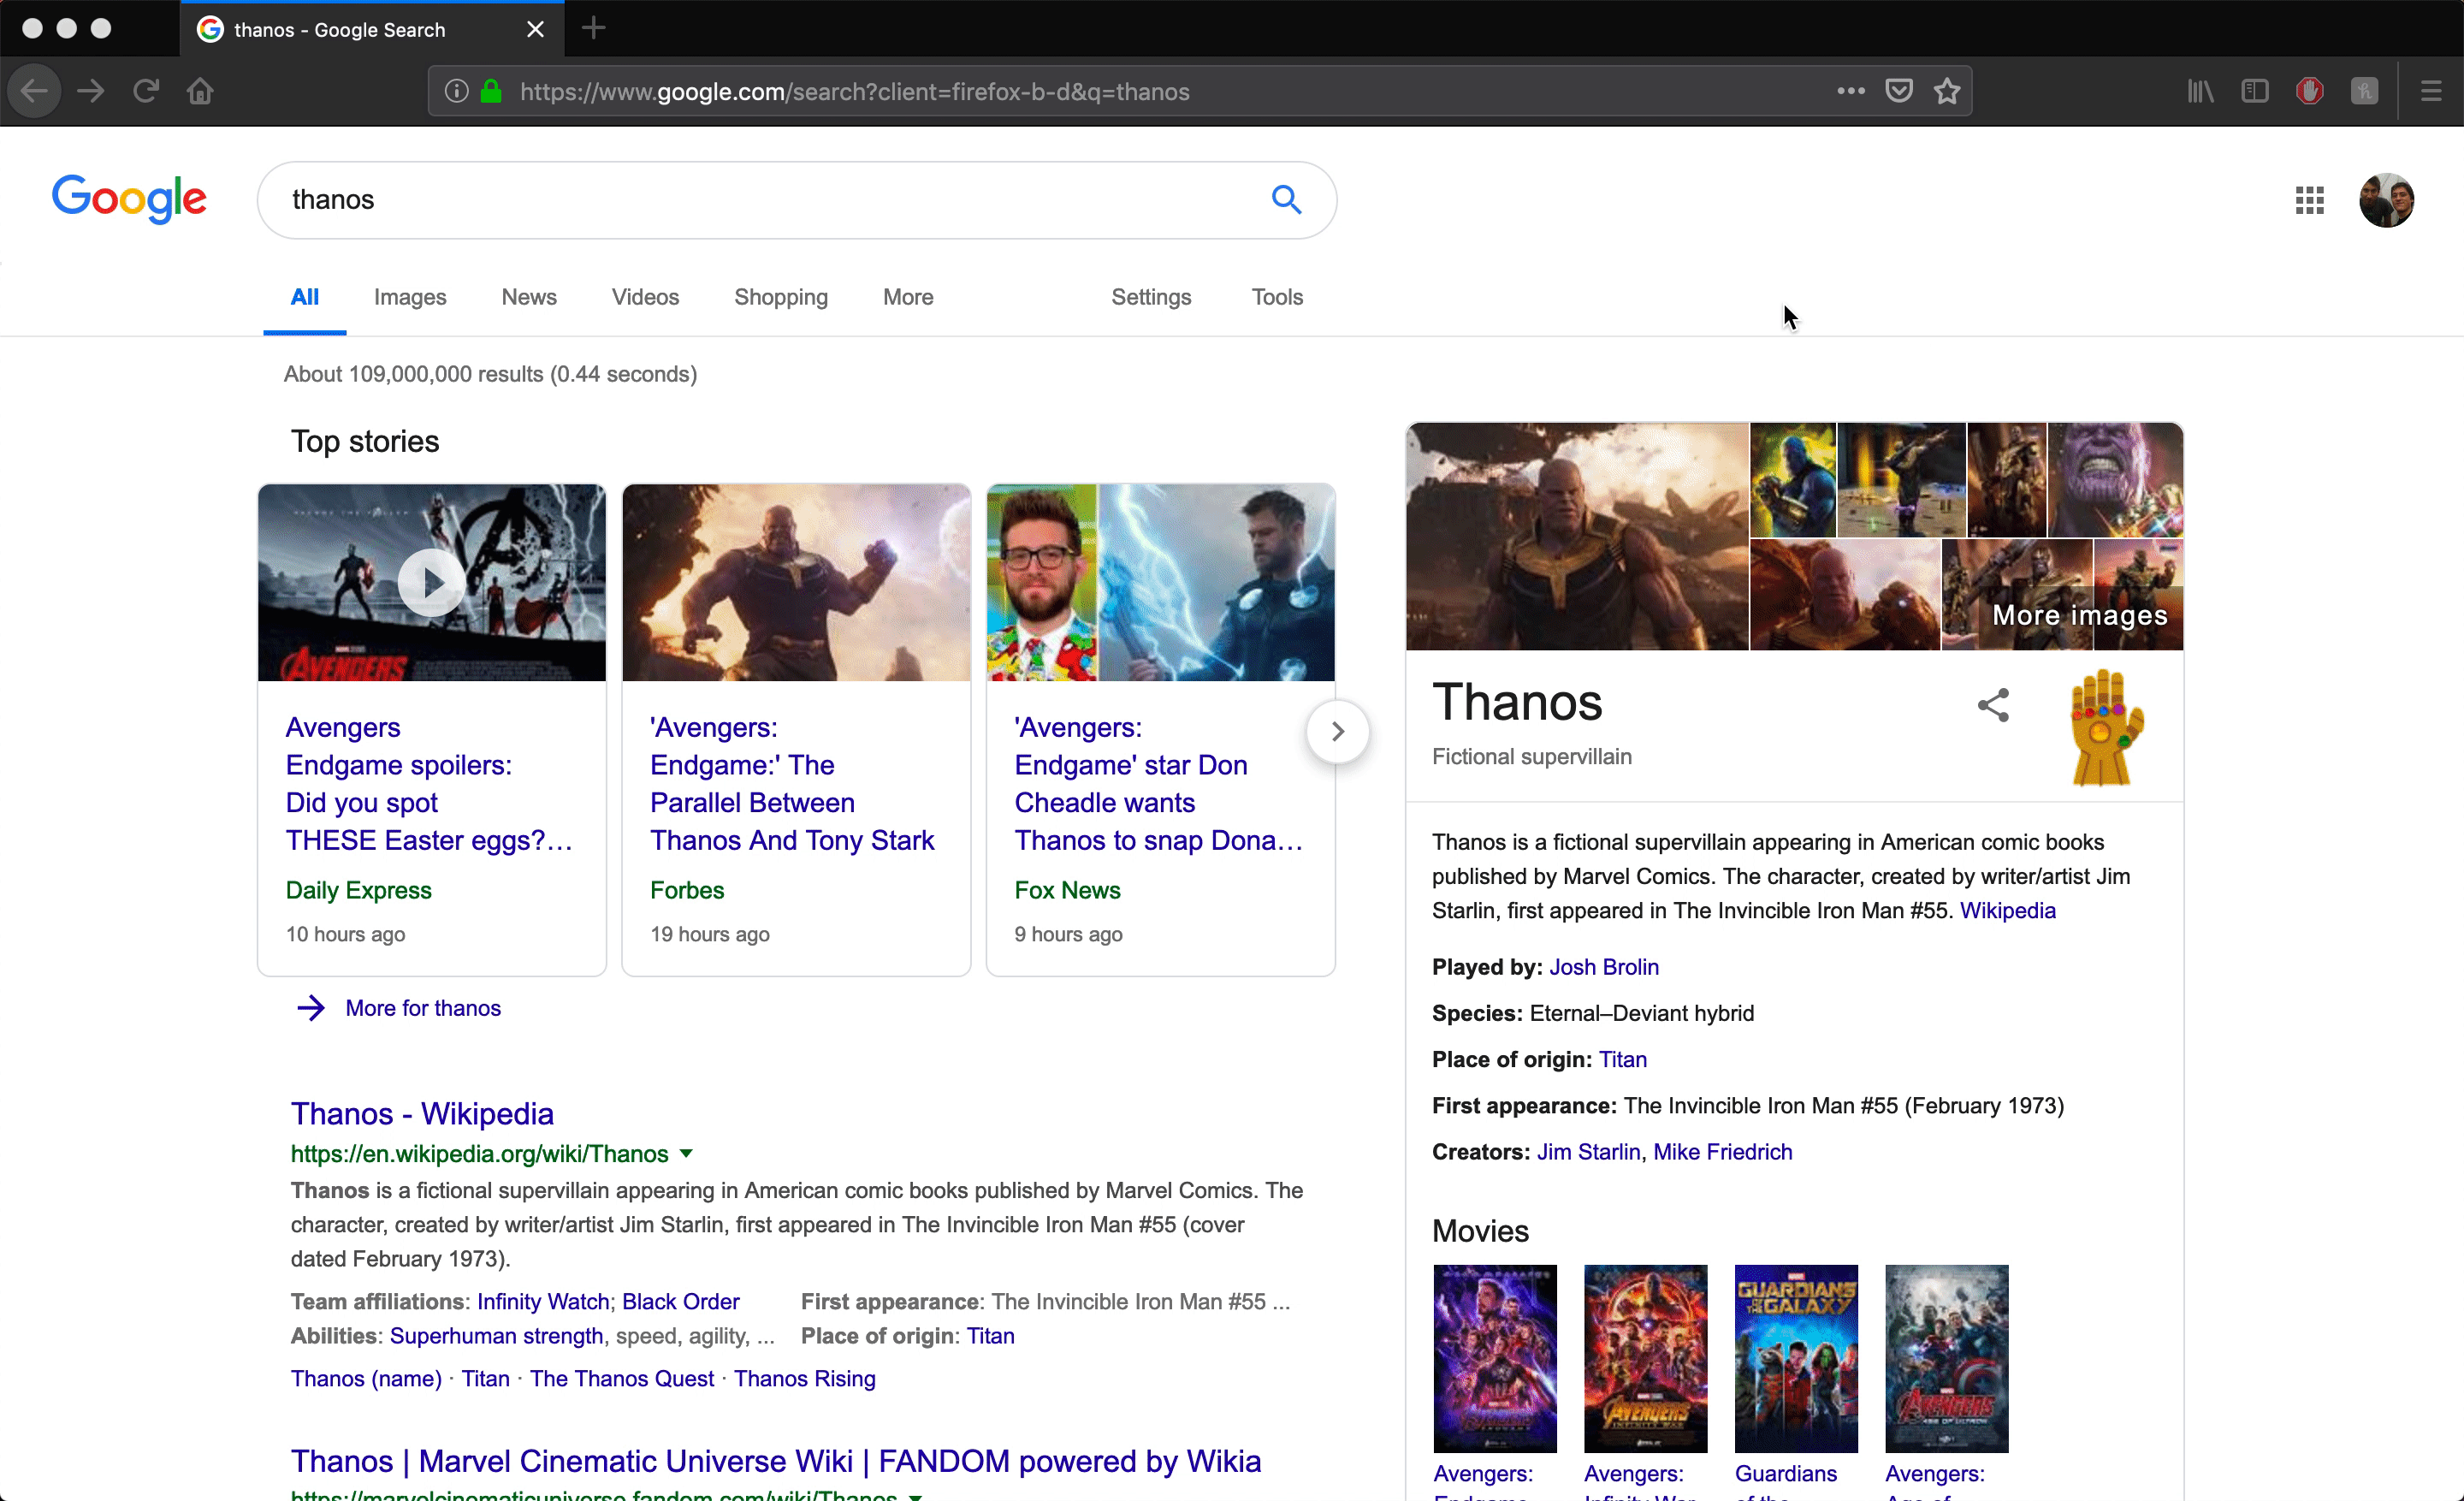The height and width of the screenshot is (1501, 2464).
Task: Toggle the Firefox sidebar view
Action: tap(2254, 92)
